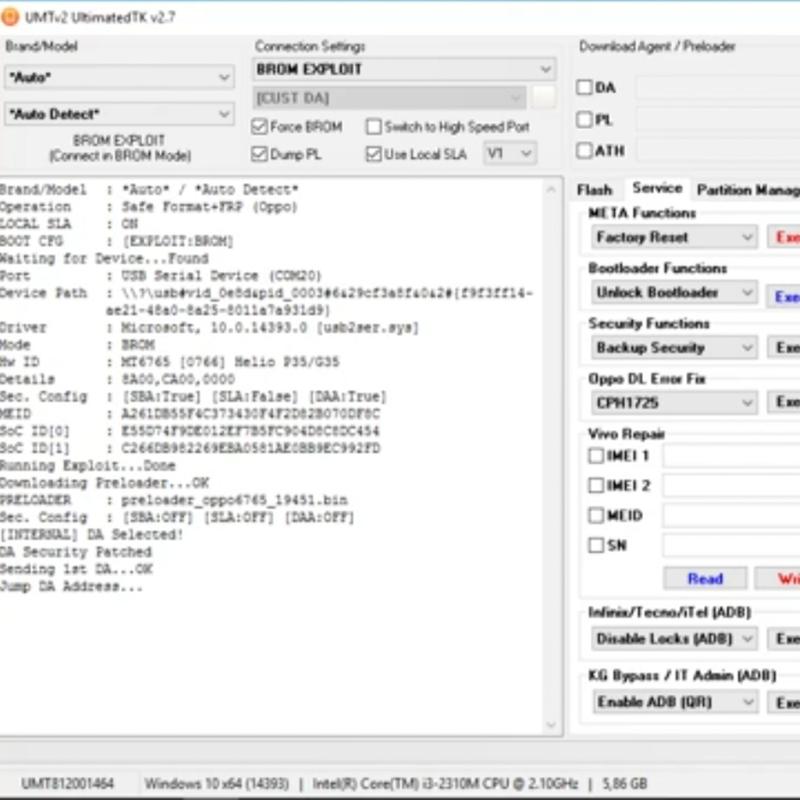800x800 pixels.
Task: Open the Factory Reset META dropdown
Action: (674, 237)
